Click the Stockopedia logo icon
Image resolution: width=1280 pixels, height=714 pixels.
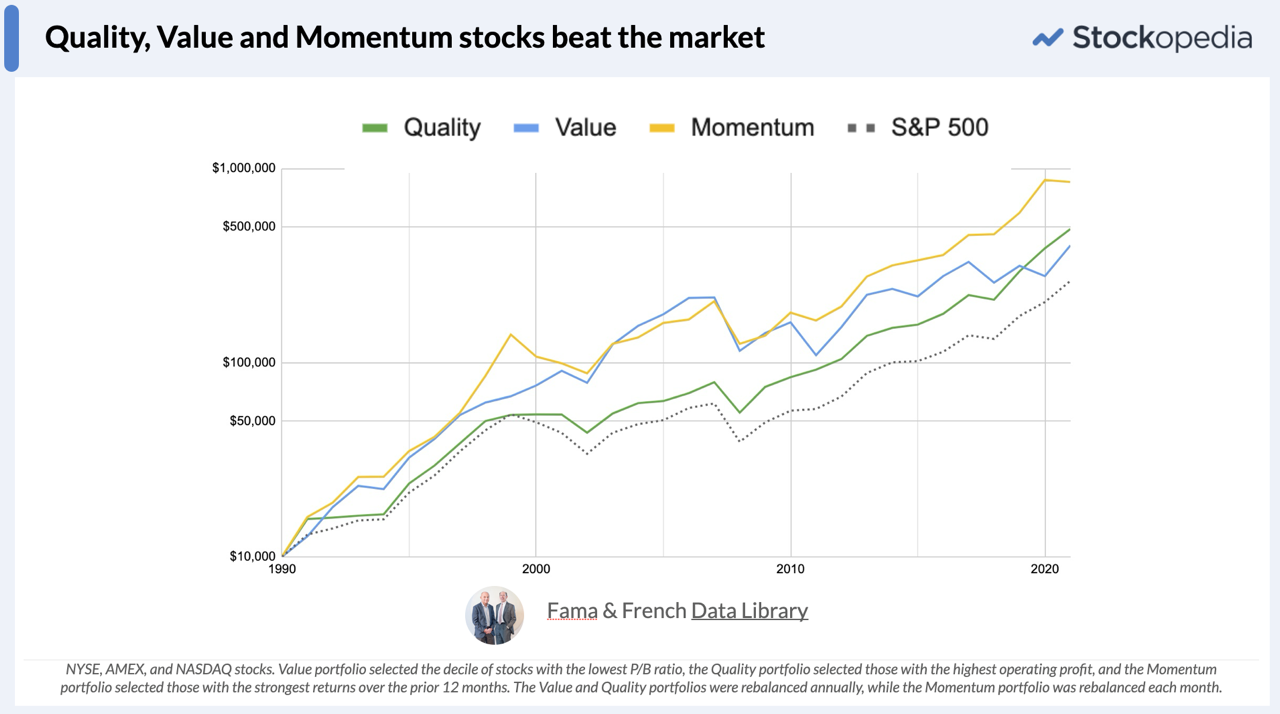tap(1048, 38)
